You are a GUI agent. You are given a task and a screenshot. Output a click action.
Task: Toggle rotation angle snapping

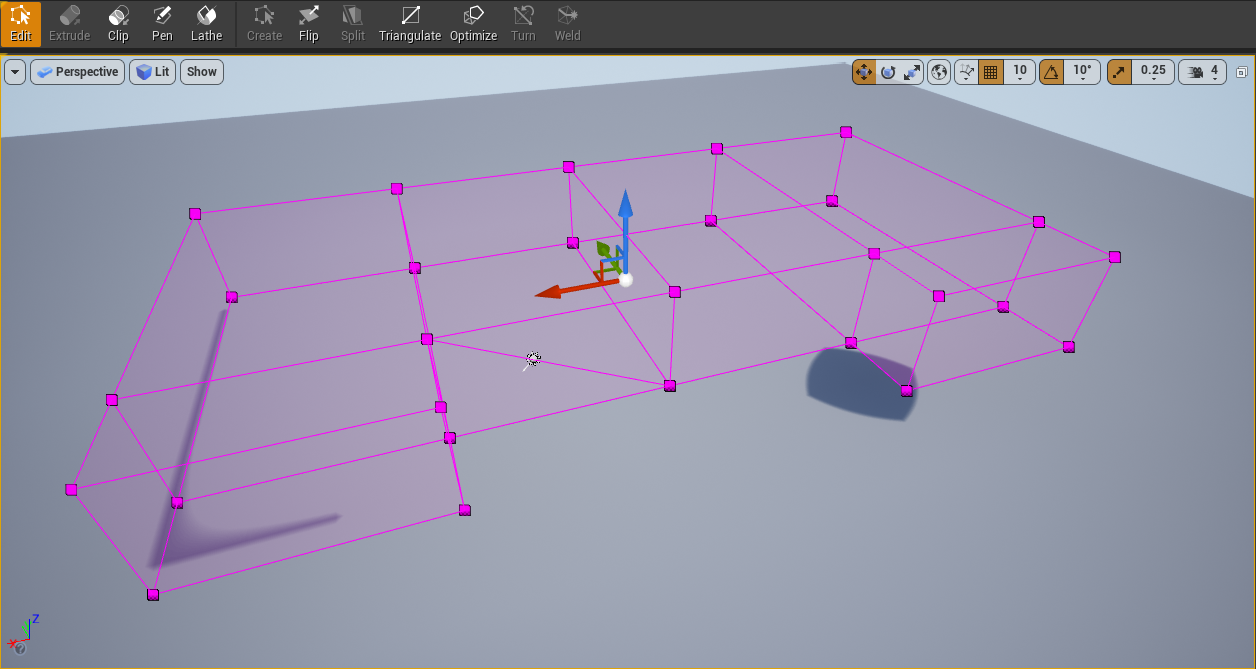[1052, 72]
